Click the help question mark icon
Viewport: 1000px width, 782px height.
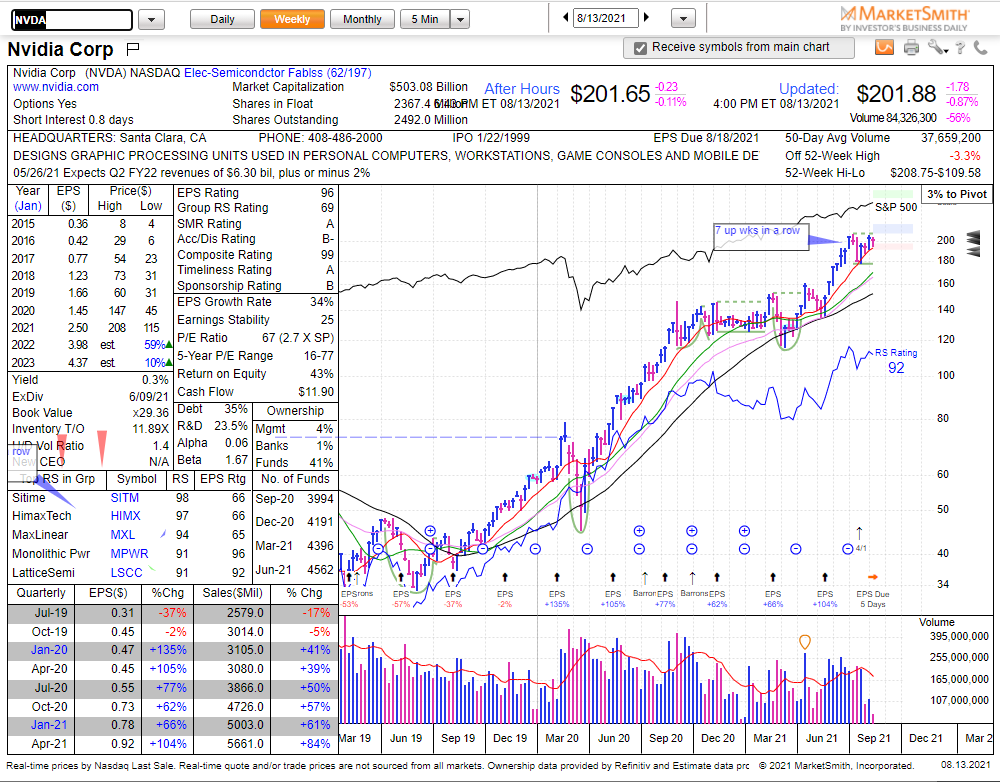[959, 46]
